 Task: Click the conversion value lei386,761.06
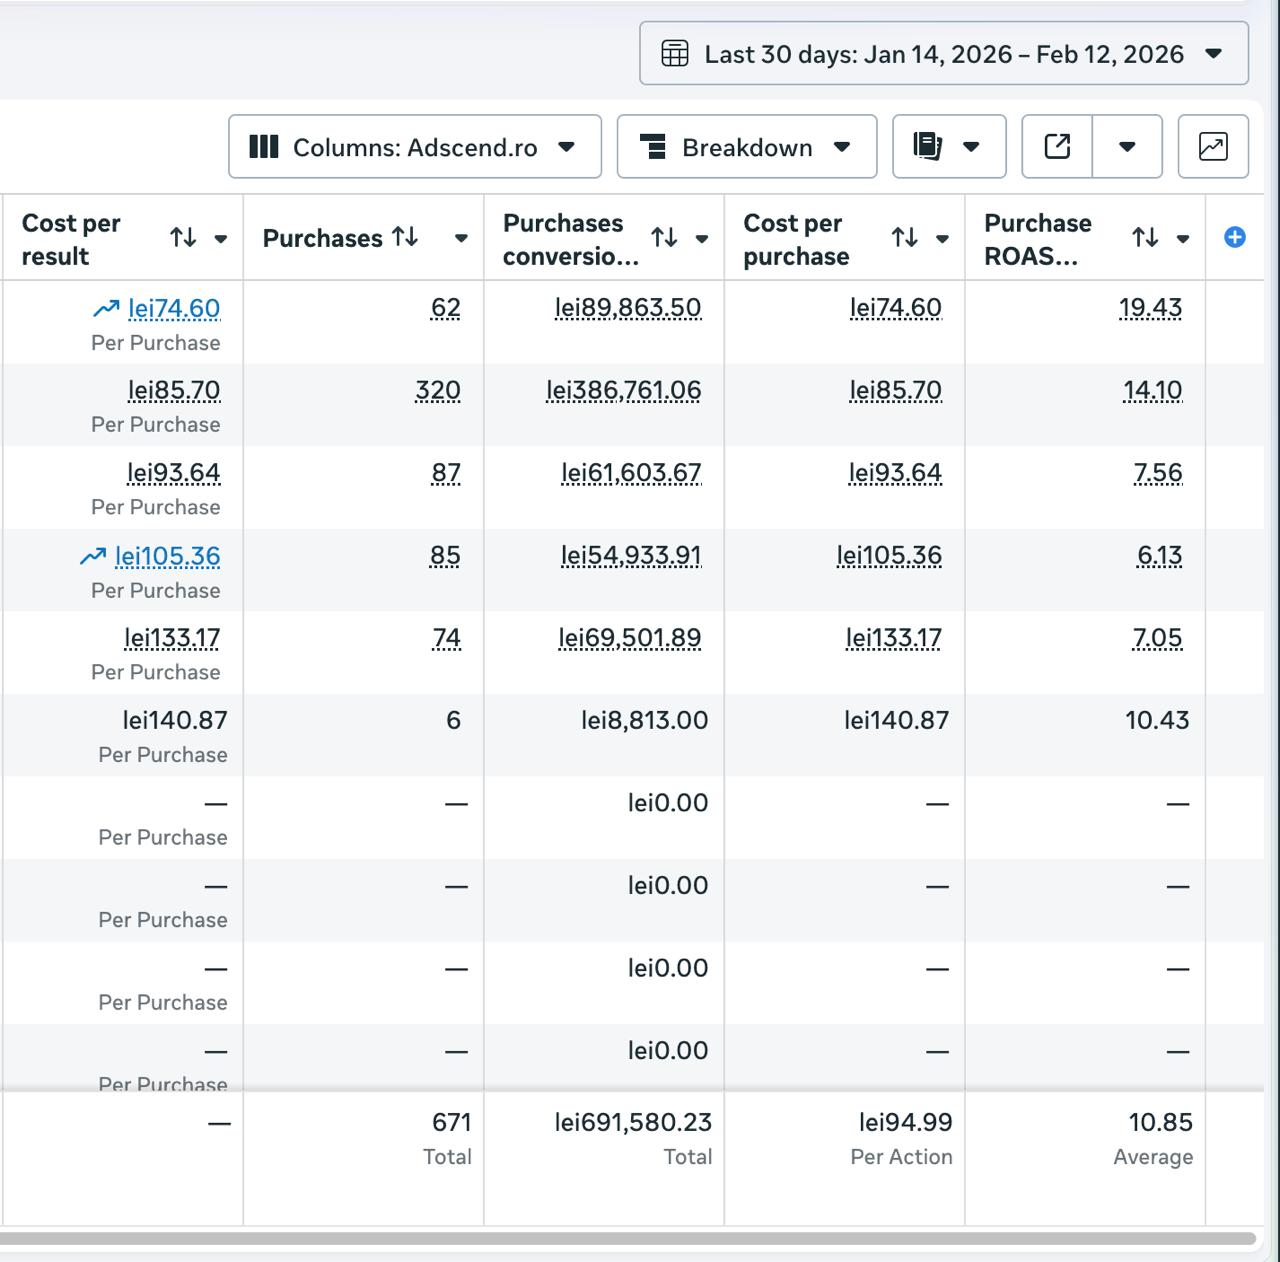pyautogui.click(x=624, y=390)
